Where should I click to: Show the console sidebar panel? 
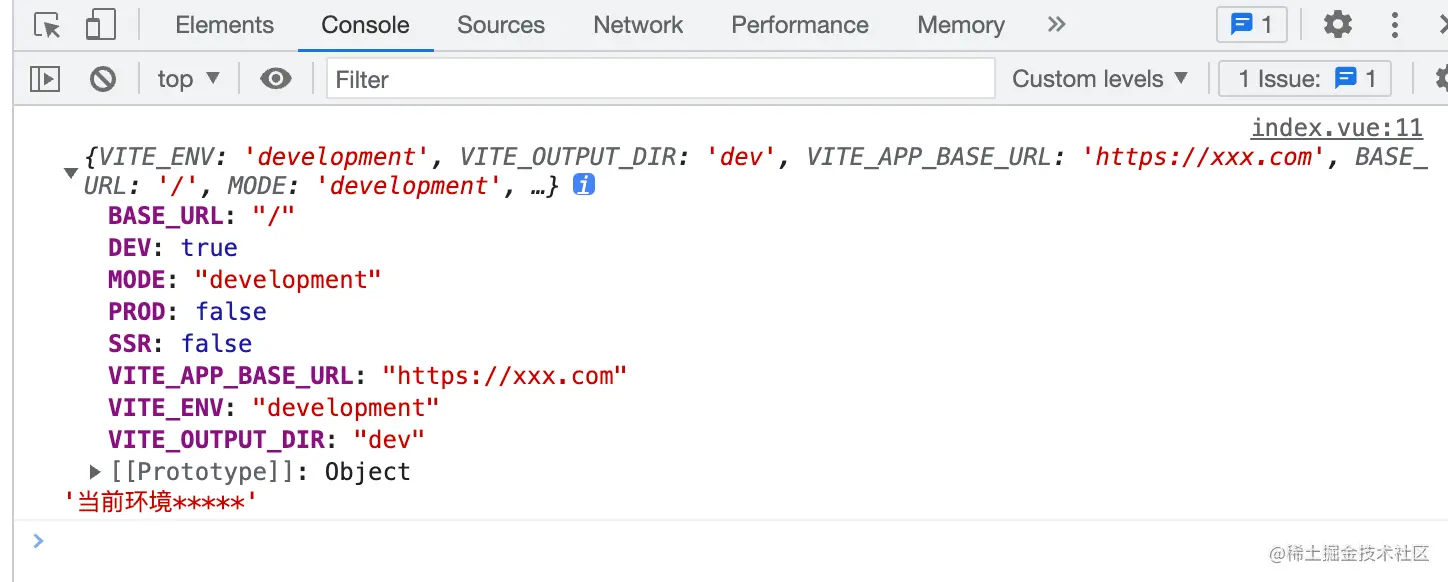(x=45, y=79)
